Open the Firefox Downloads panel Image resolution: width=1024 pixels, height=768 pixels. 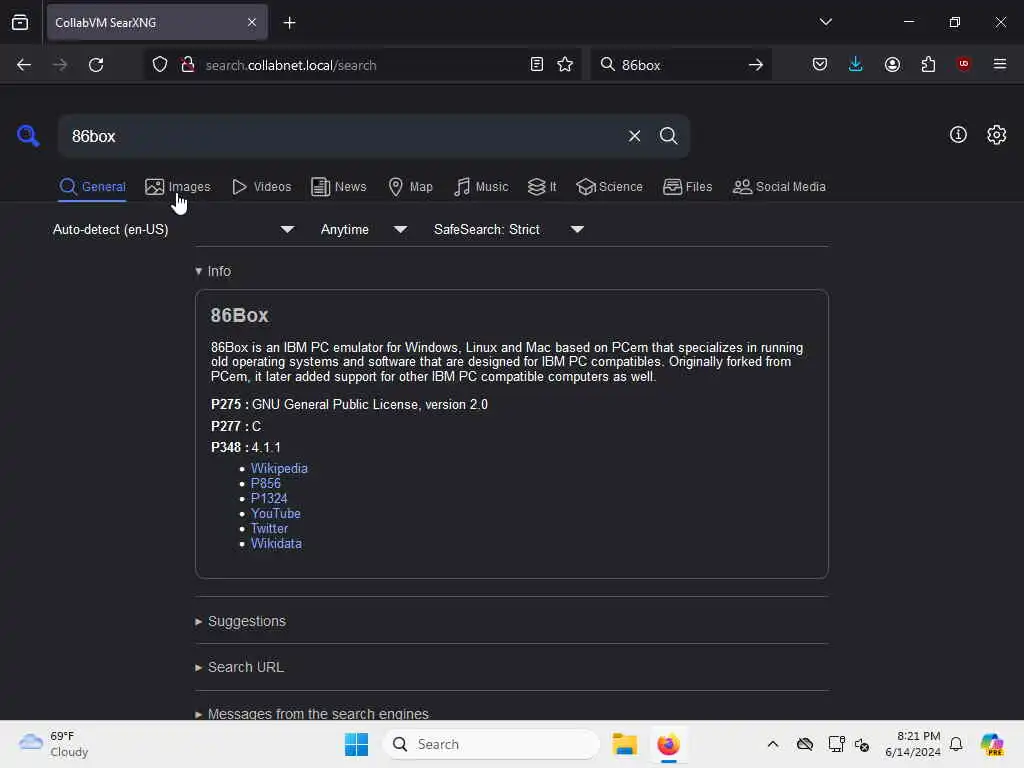pos(856,64)
